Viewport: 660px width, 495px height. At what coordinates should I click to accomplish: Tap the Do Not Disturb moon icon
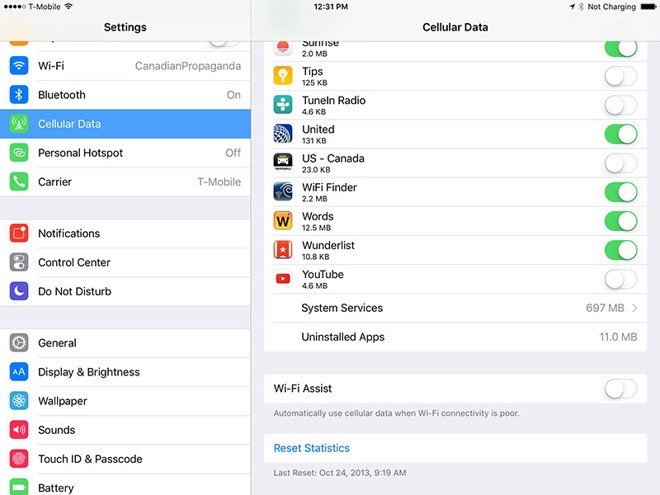pos(19,291)
